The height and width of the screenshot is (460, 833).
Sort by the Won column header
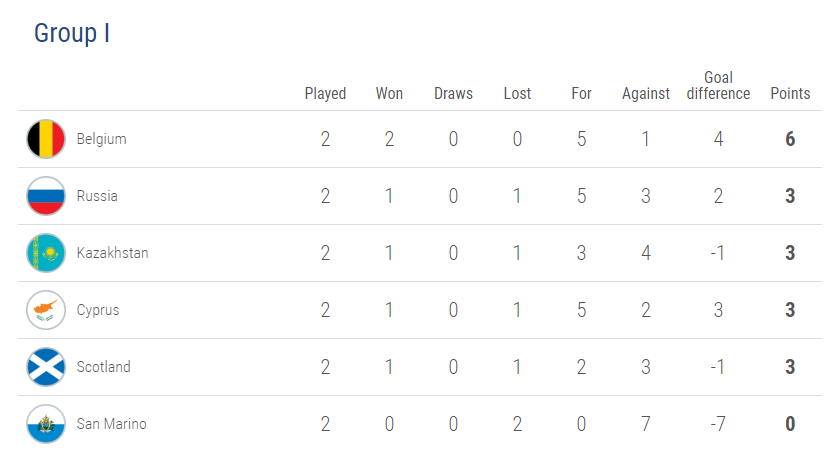coord(389,93)
